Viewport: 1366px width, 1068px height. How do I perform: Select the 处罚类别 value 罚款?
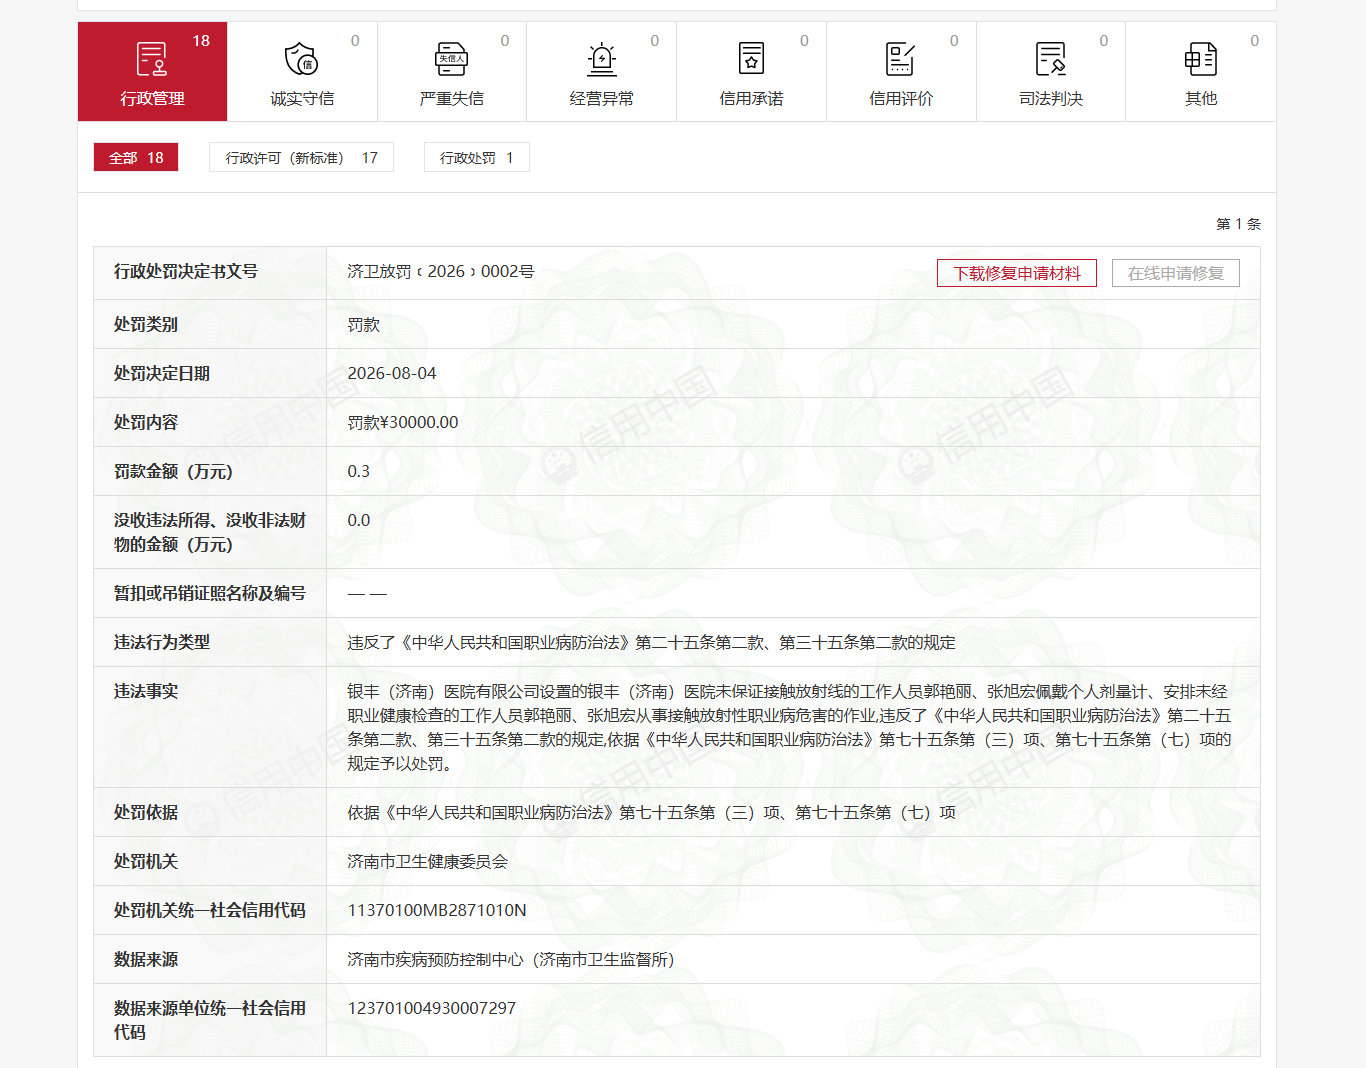coord(364,325)
